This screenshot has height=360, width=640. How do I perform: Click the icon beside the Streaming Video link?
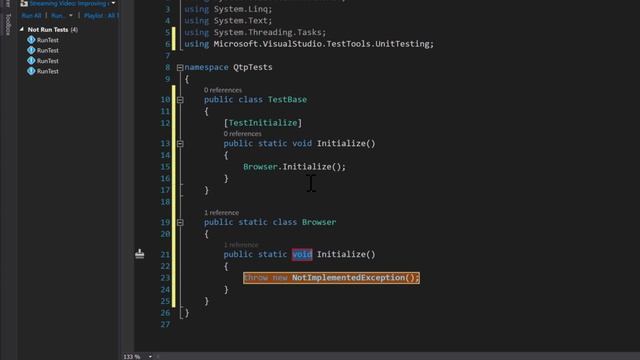pyautogui.click(x=24, y=3)
